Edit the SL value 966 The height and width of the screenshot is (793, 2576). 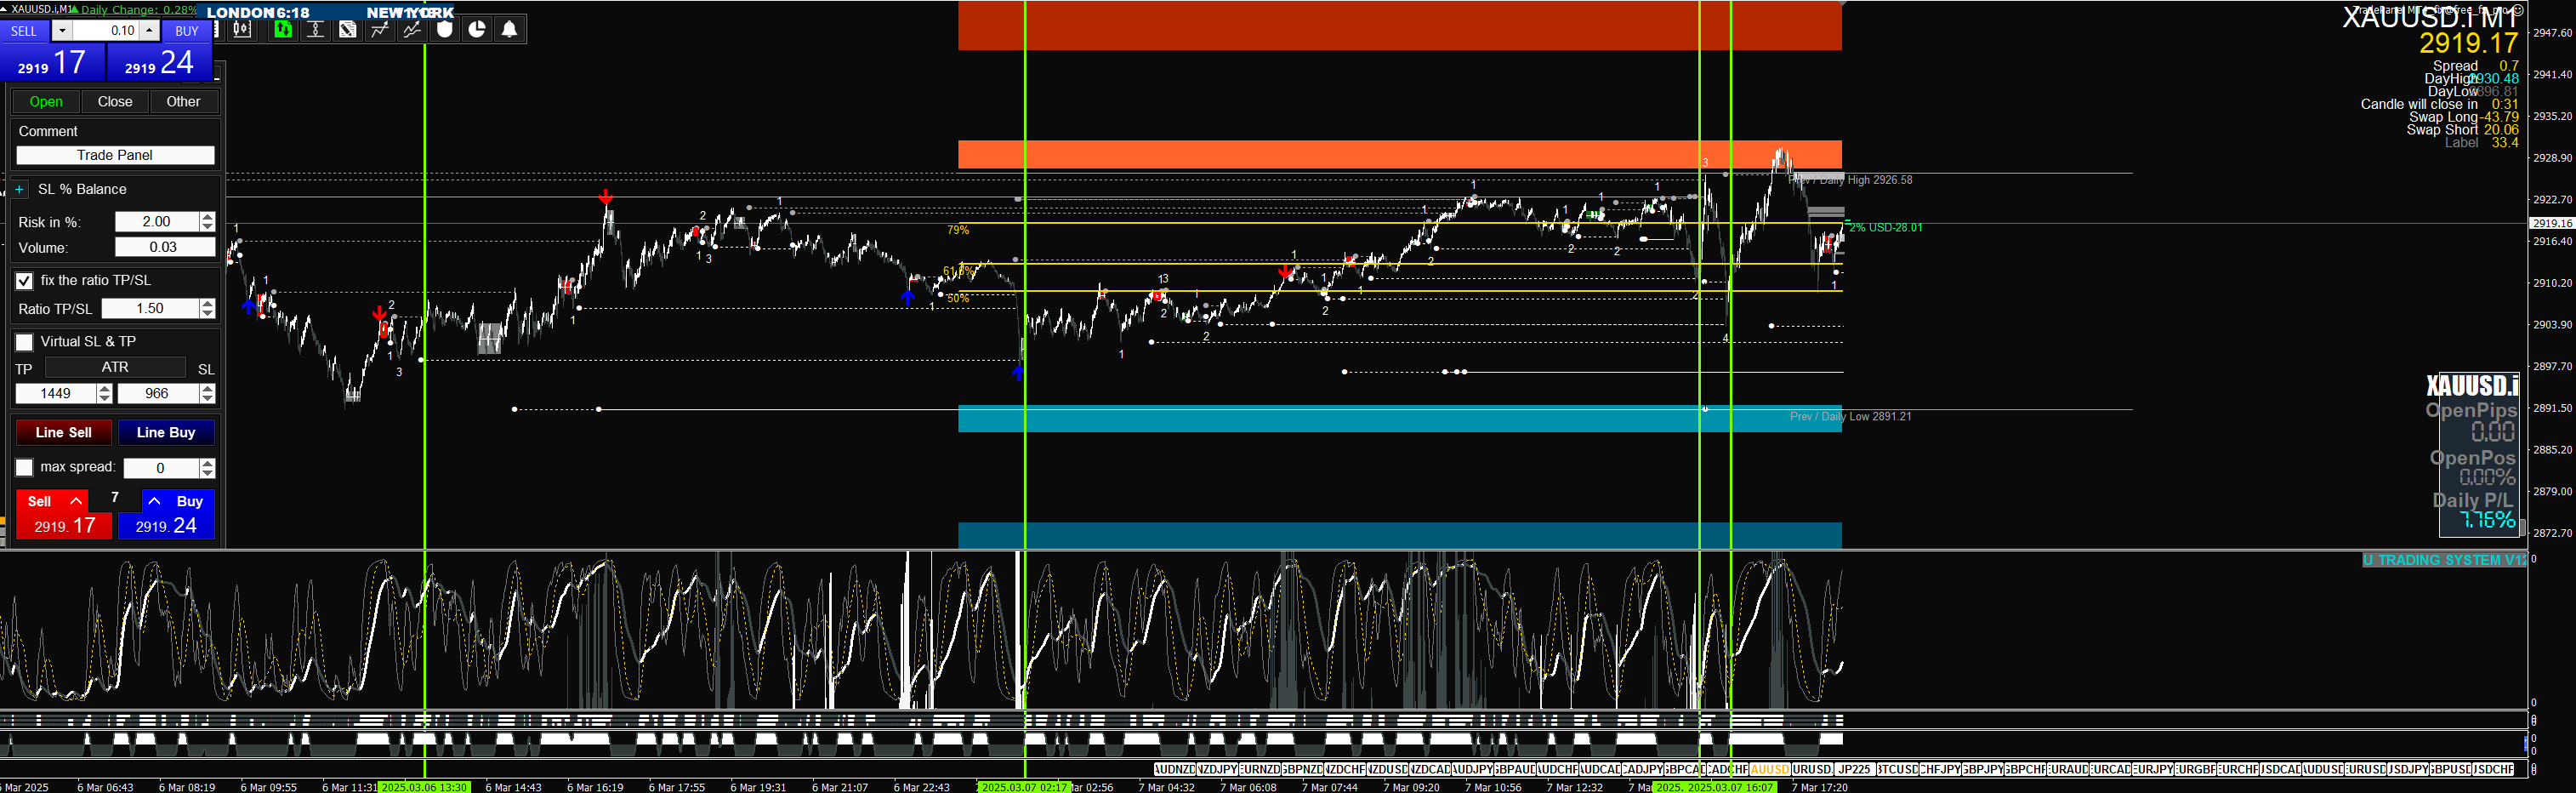tap(158, 394)
